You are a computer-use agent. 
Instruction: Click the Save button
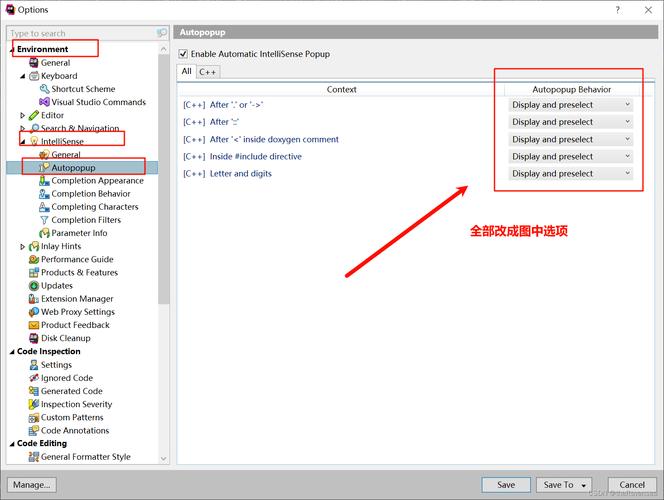click(506, 485)
